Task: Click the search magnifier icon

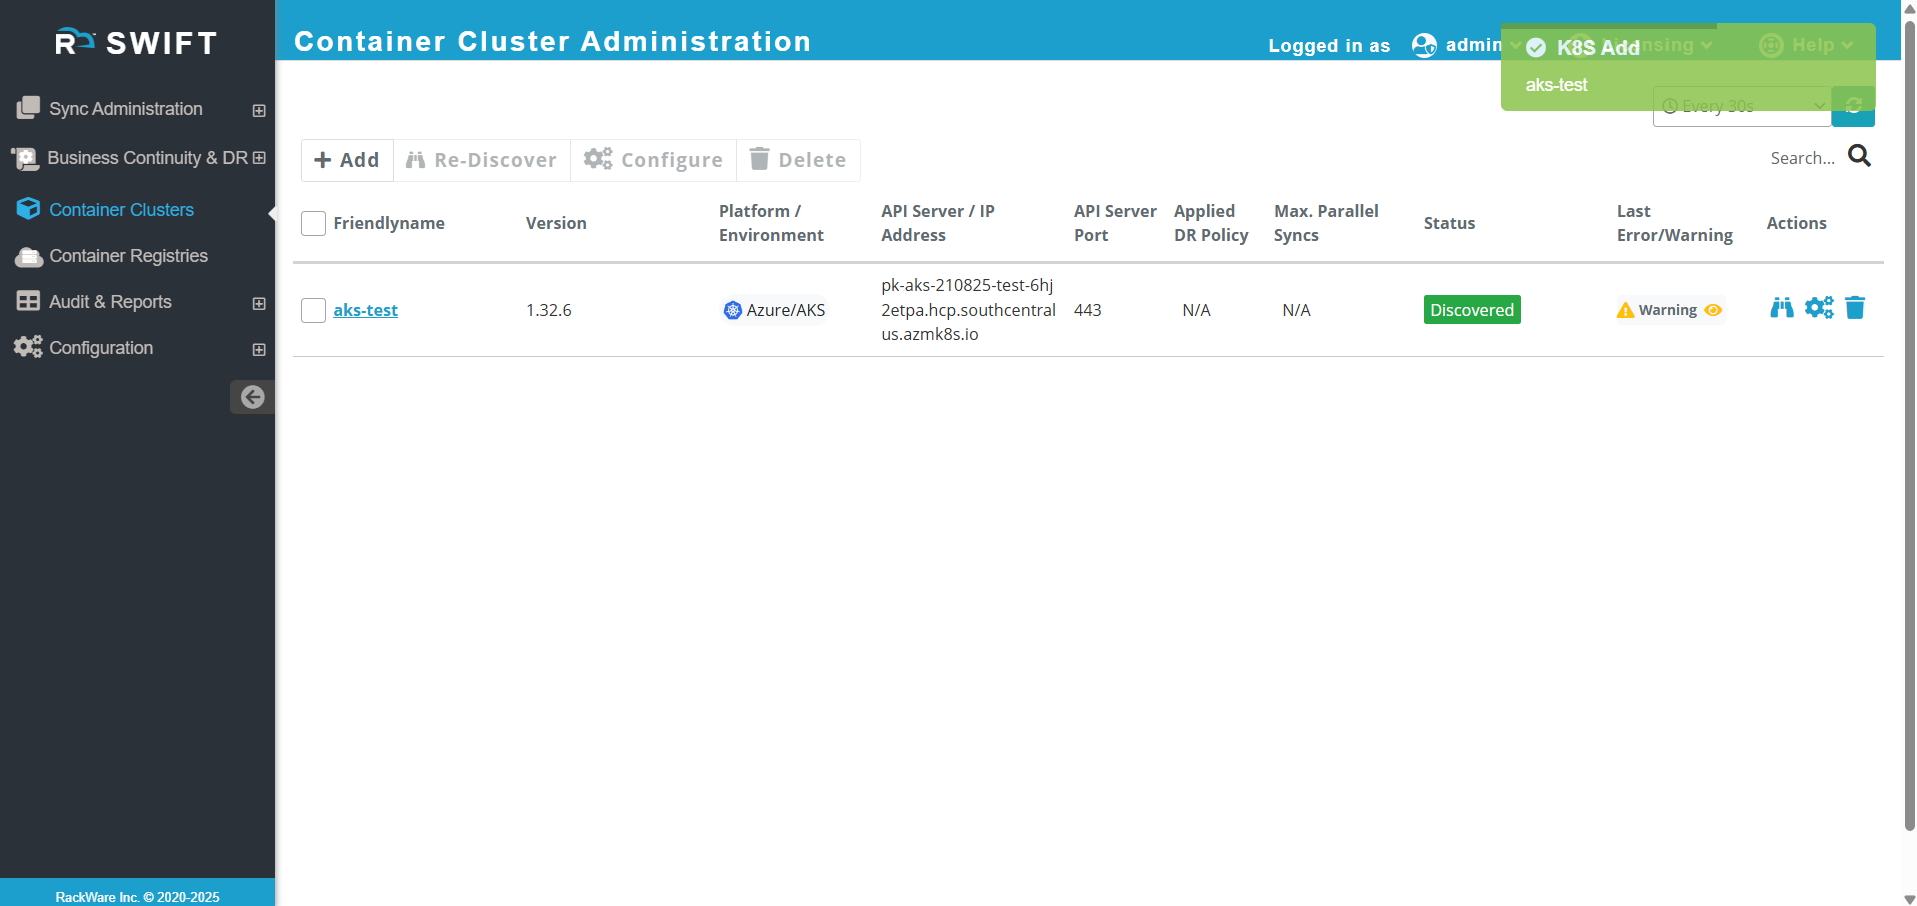Action: point(1859,156)
